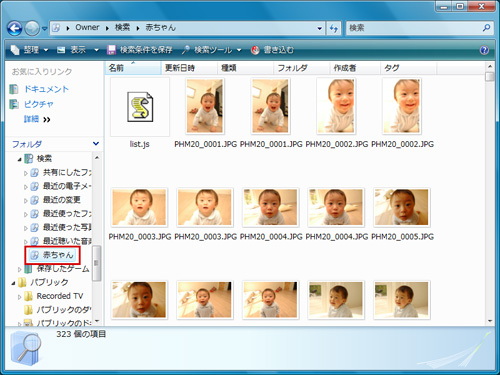Click the refresh button beside address bar
This screenshot has height=375, width=500.
[x=334, y=28]
